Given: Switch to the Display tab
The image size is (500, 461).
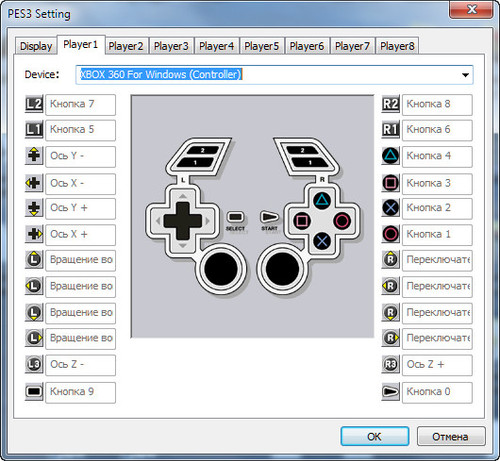Looking at the screenshot, I should (x=36, y=46).
